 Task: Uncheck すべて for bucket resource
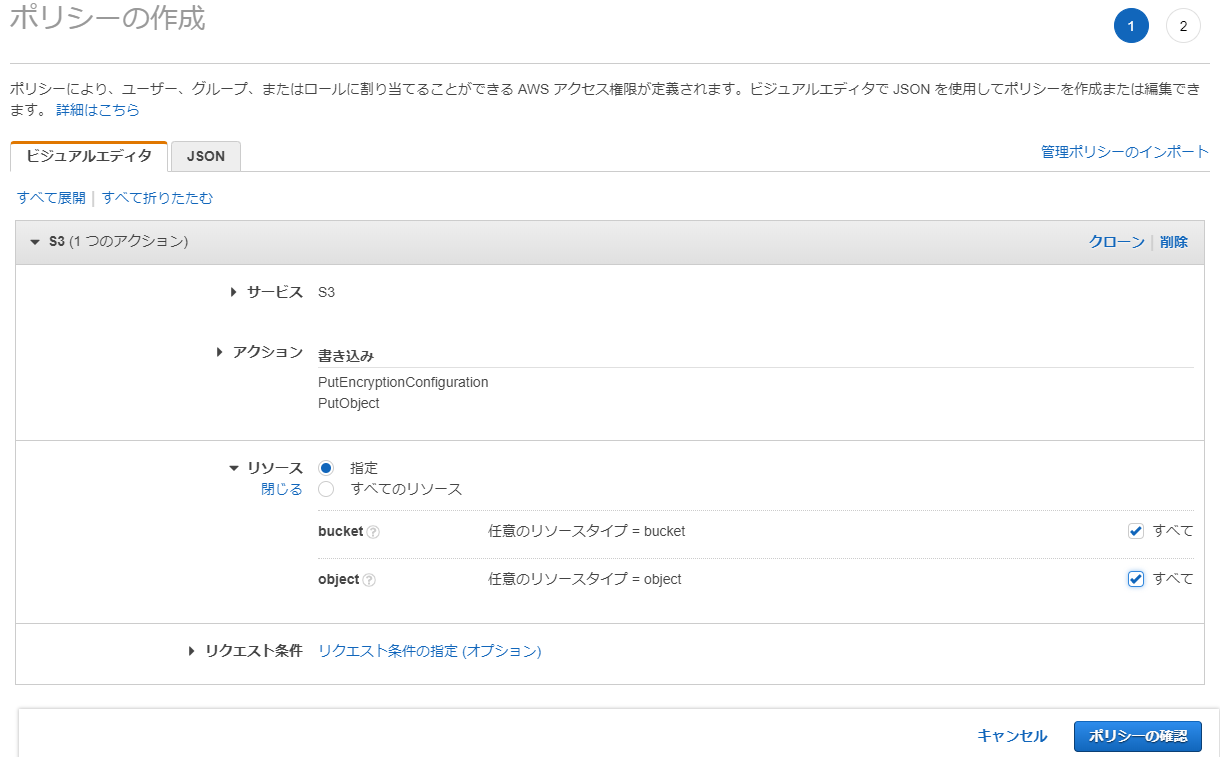tap(1135, 530)
